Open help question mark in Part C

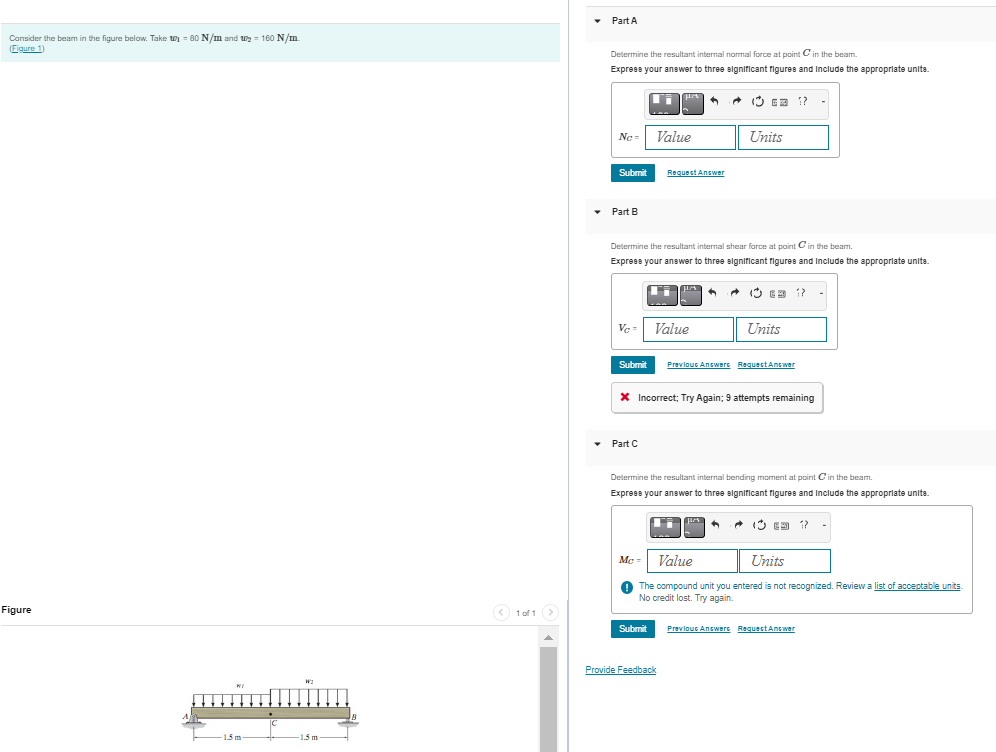pos(804,525)
